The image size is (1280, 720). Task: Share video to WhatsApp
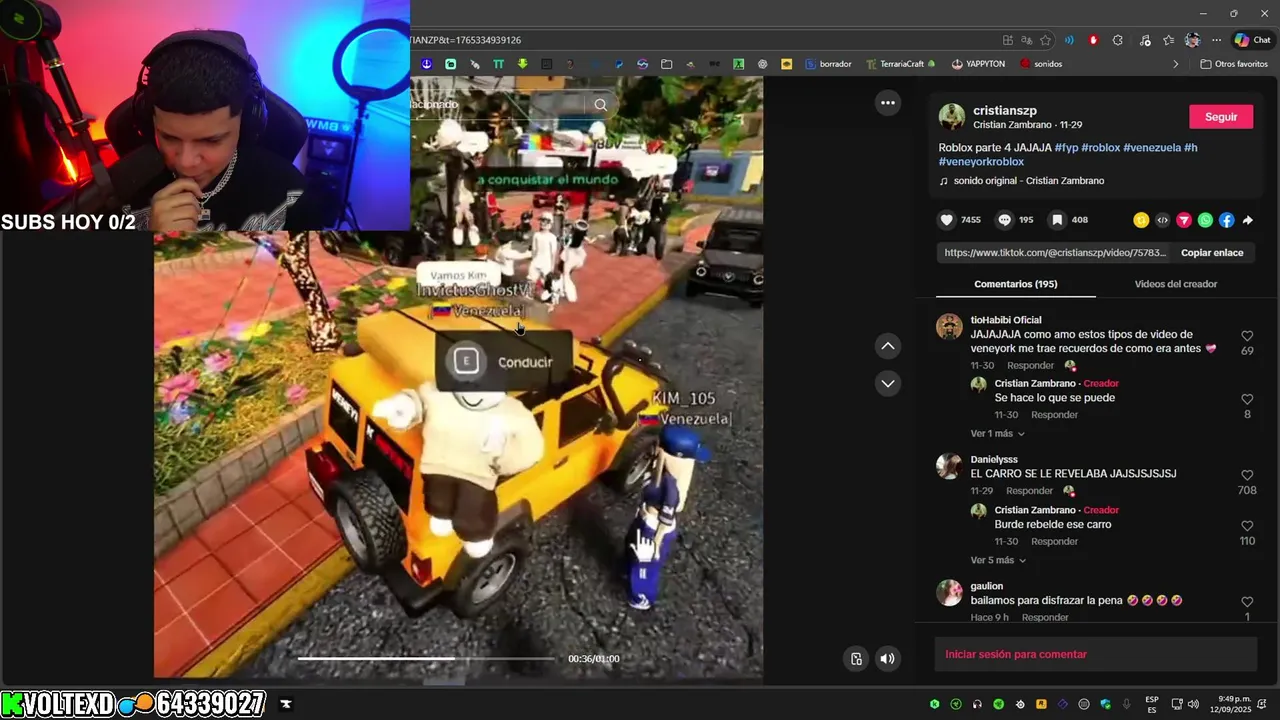(1205, 220)
